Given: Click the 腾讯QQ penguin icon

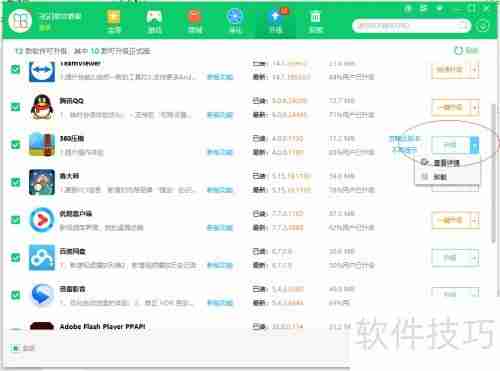Looking at the screenshot, I should pos(42,107).
